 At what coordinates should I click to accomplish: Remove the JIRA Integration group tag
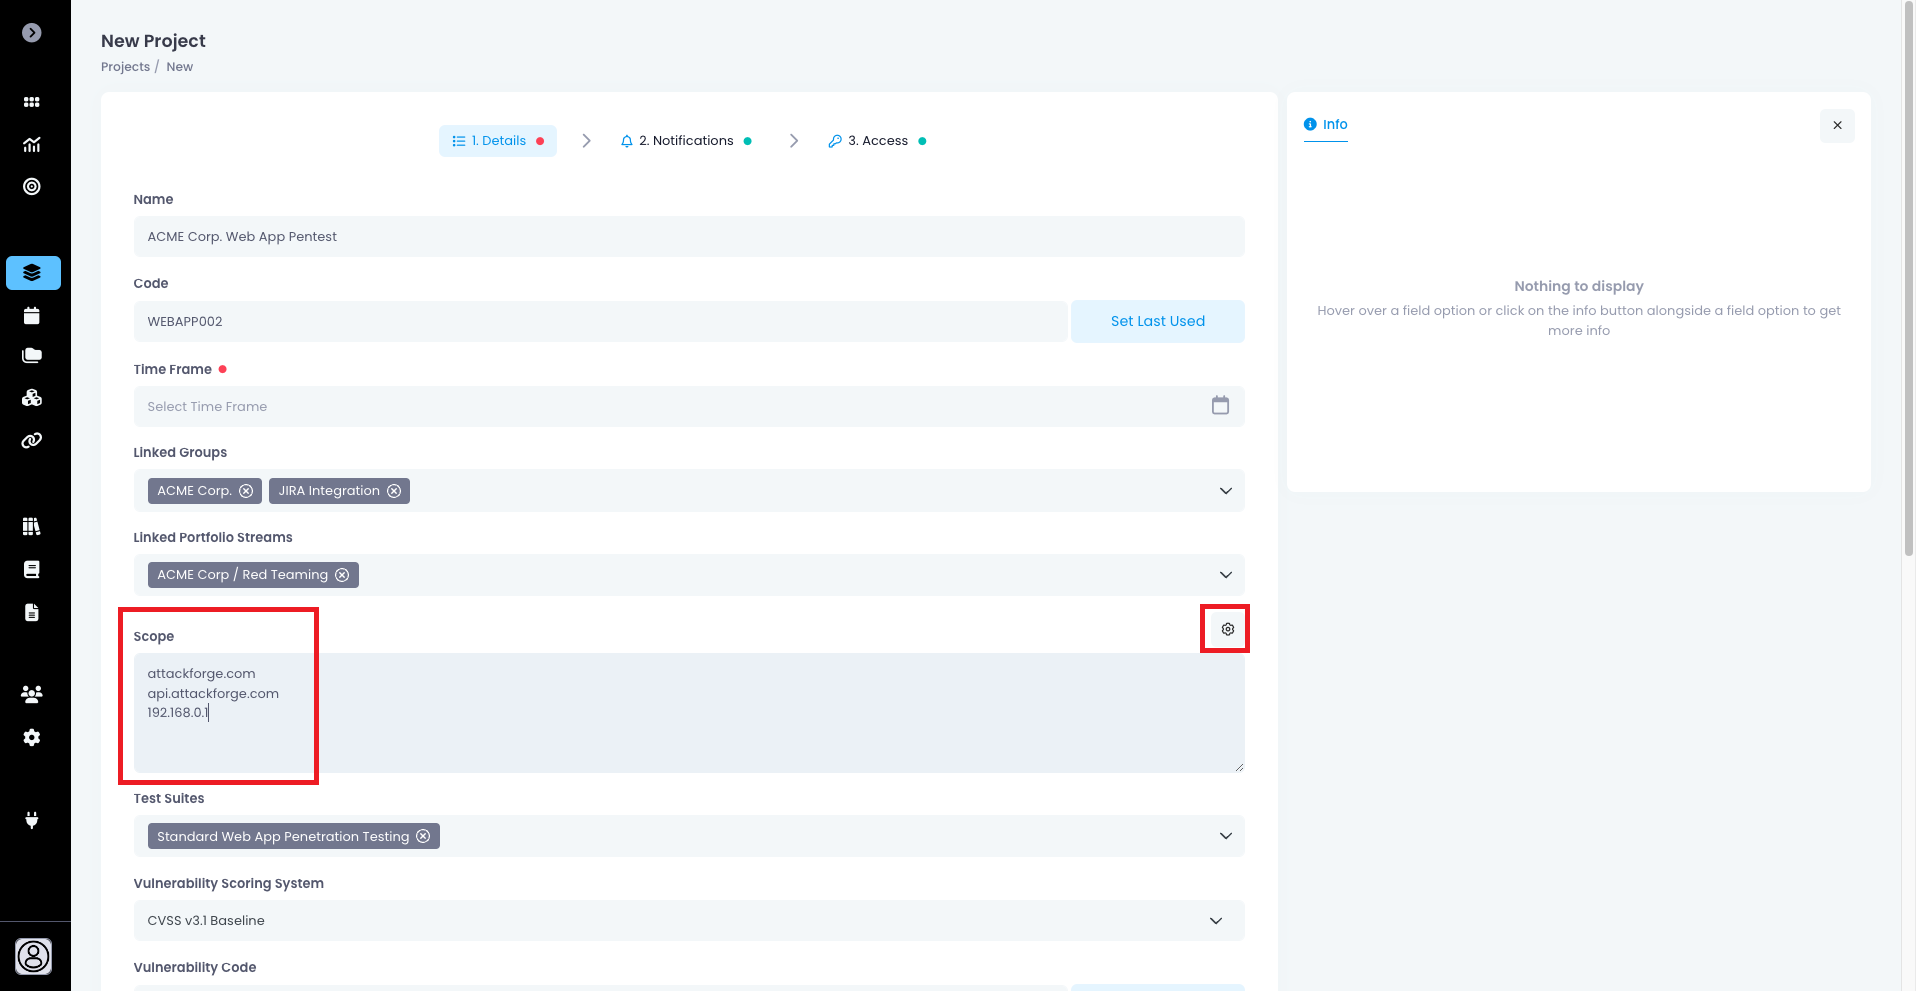tap(394, 491)
